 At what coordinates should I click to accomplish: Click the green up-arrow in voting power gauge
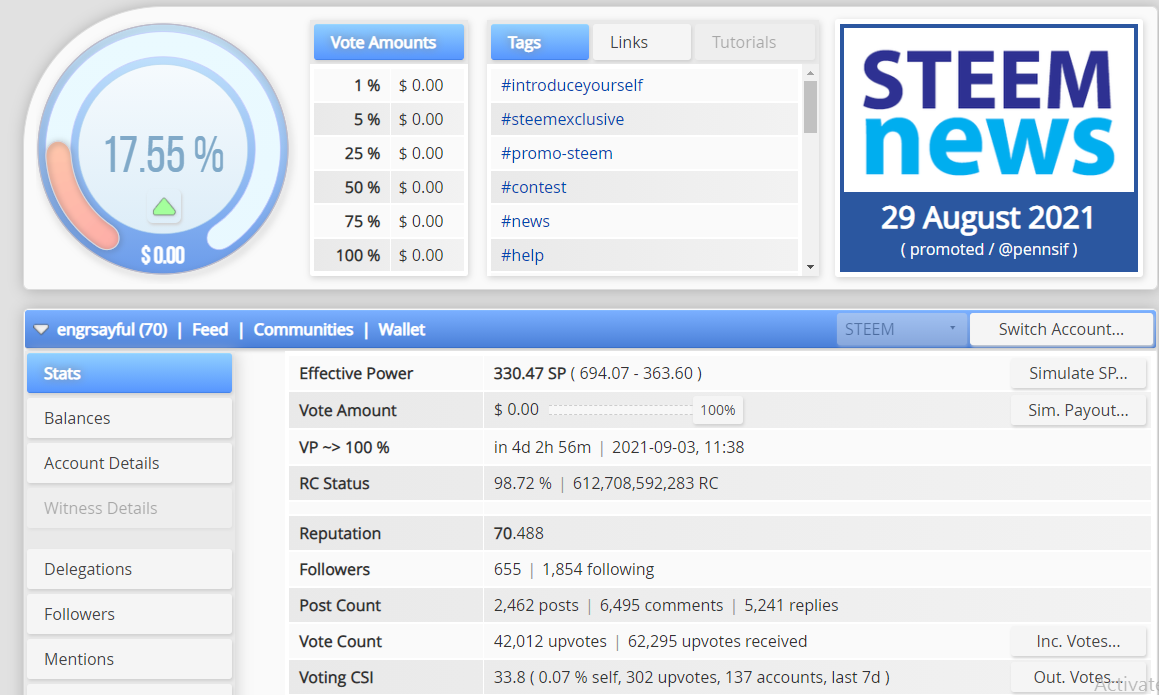[x=164, y=207]
